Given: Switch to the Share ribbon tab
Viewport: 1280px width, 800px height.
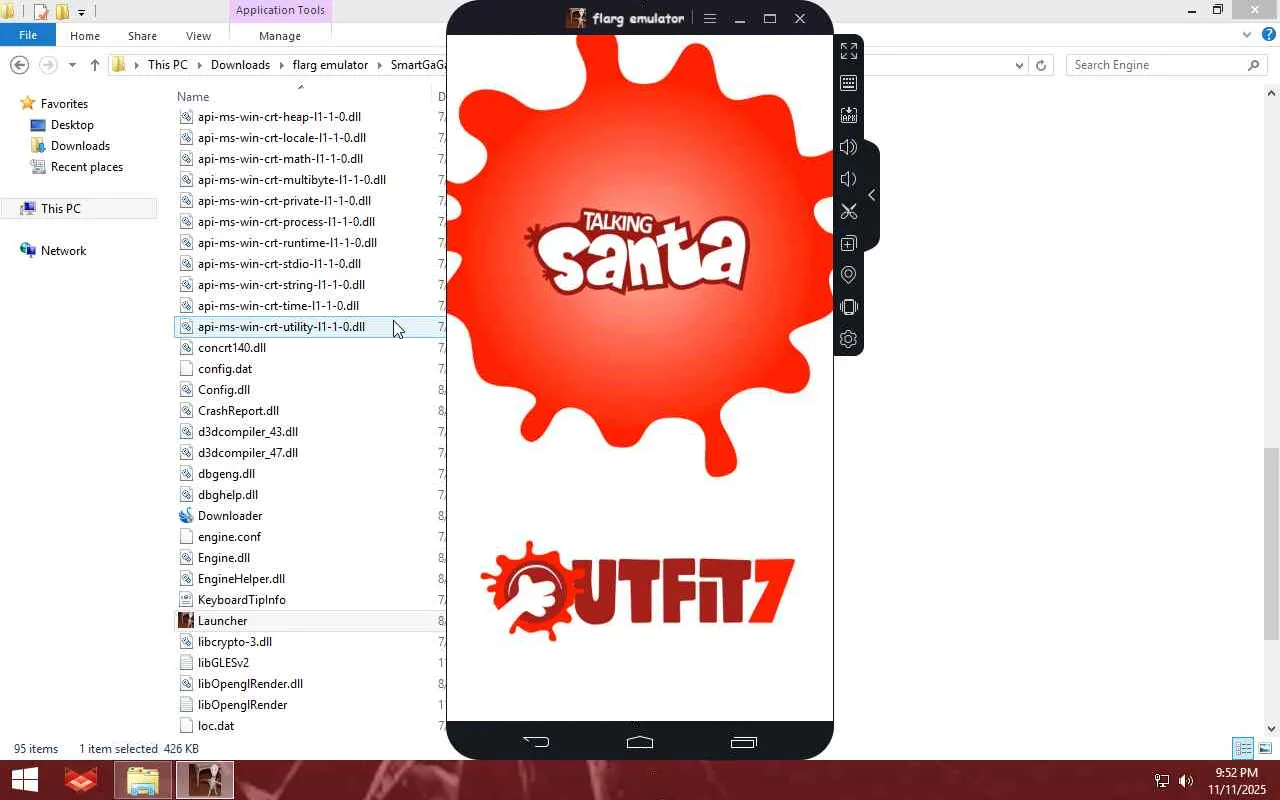Looking at the screenshot, I should 142,36.
